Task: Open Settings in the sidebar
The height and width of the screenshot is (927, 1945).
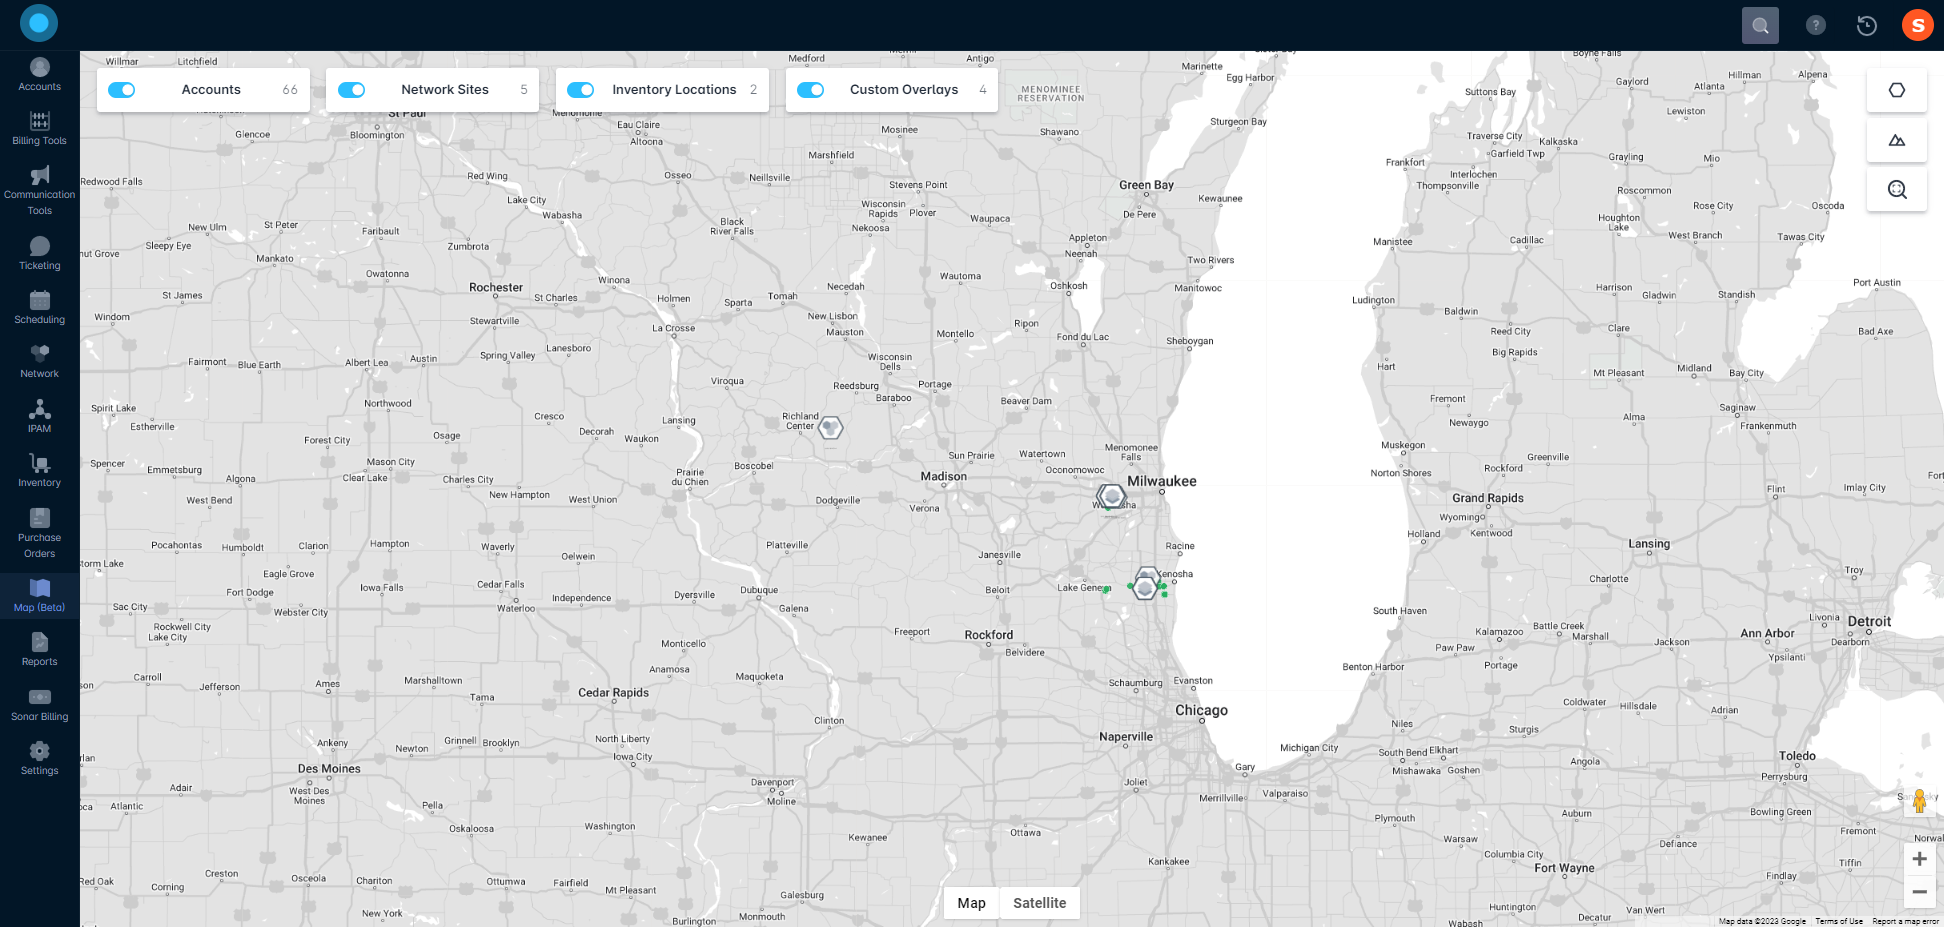Action: [x=39, y=759]
